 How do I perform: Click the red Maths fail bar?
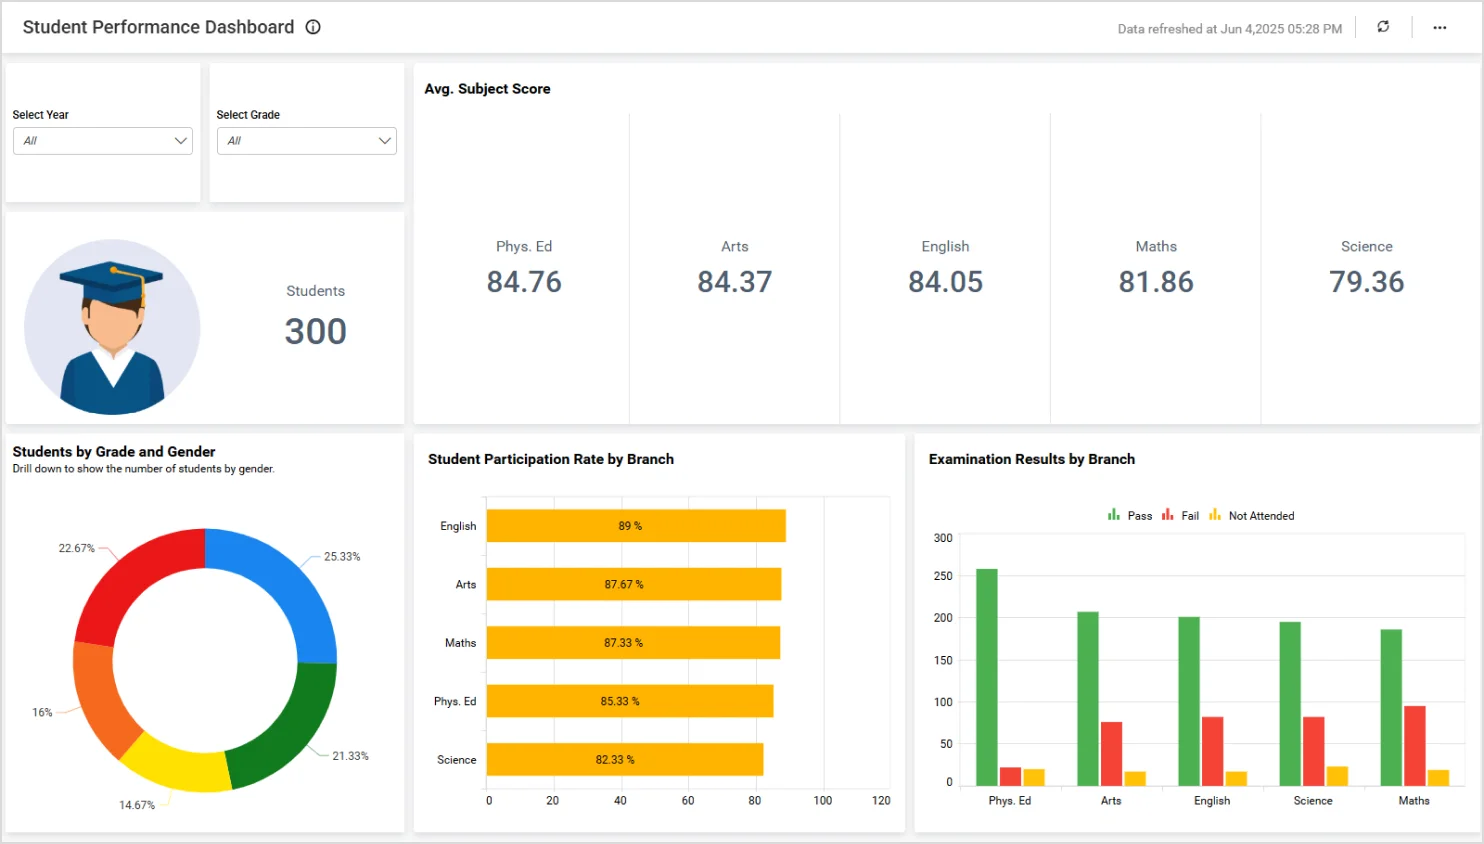tap(1414, 745)
